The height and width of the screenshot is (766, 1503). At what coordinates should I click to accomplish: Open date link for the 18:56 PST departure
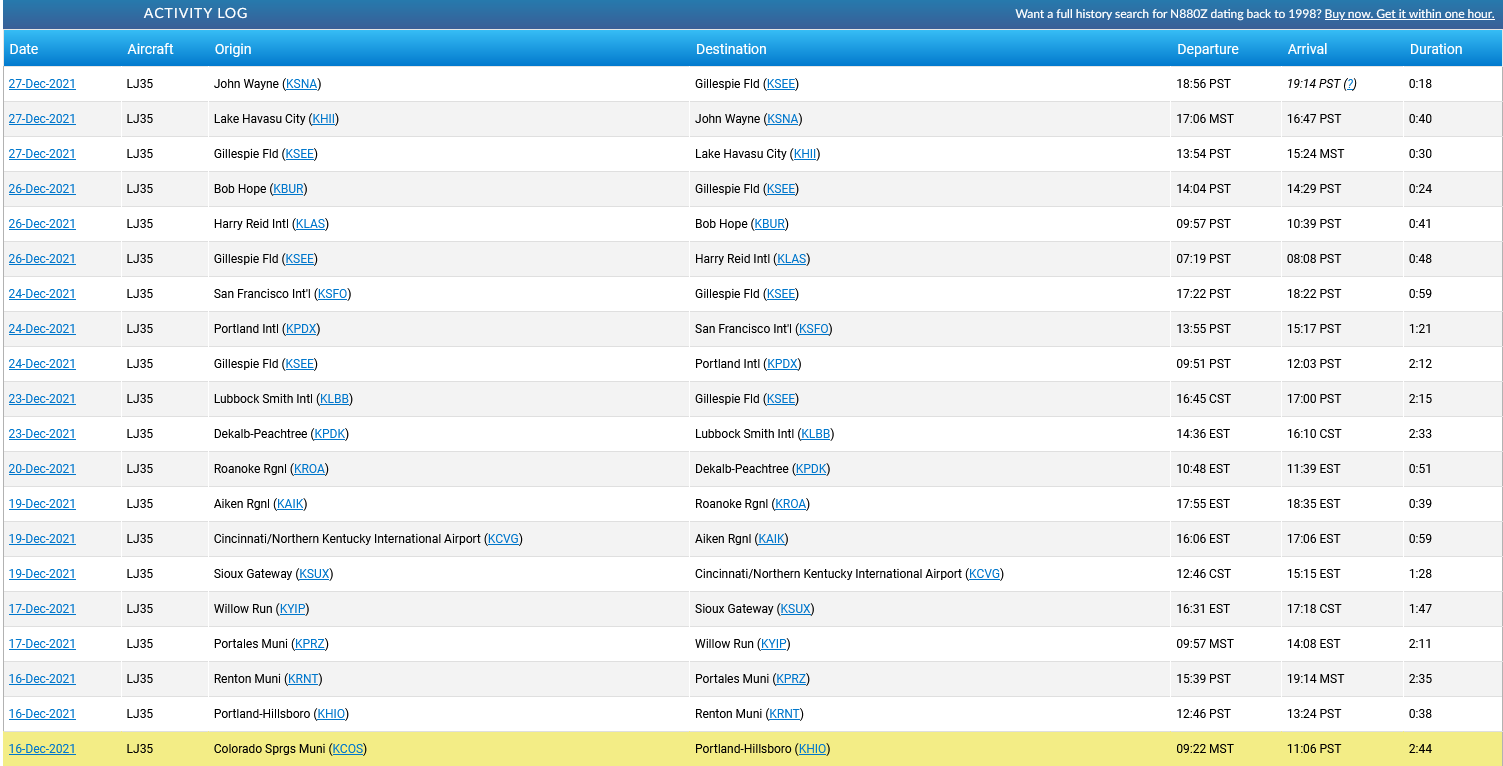pos(42,84)
